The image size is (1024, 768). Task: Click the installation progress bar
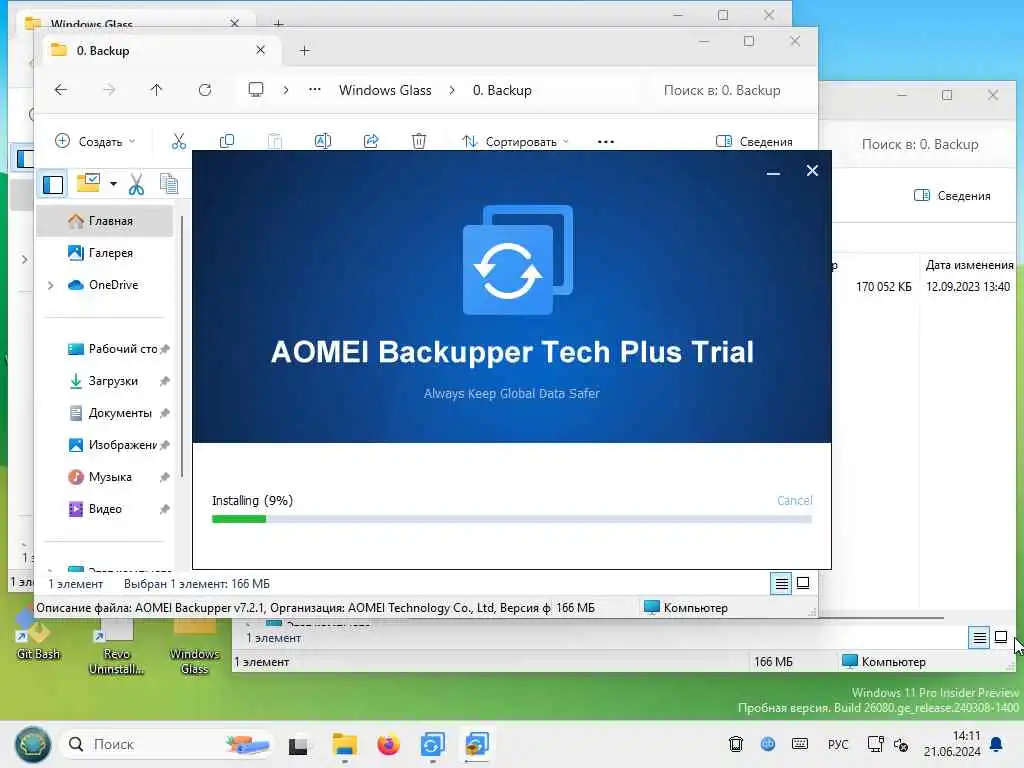[511, 519]
